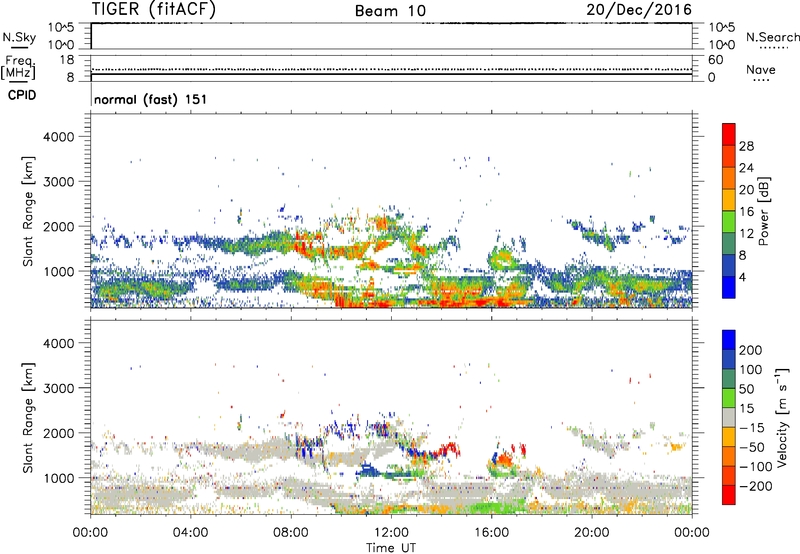
Task: Click the Nave legend label
Action: (x=761, y=69)
